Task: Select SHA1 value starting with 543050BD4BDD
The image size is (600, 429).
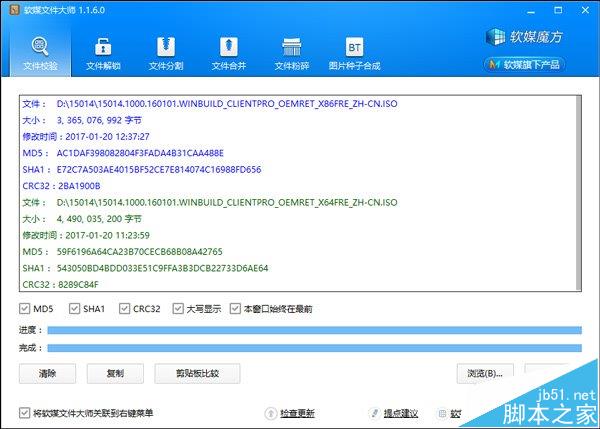Action: (162, 268)
